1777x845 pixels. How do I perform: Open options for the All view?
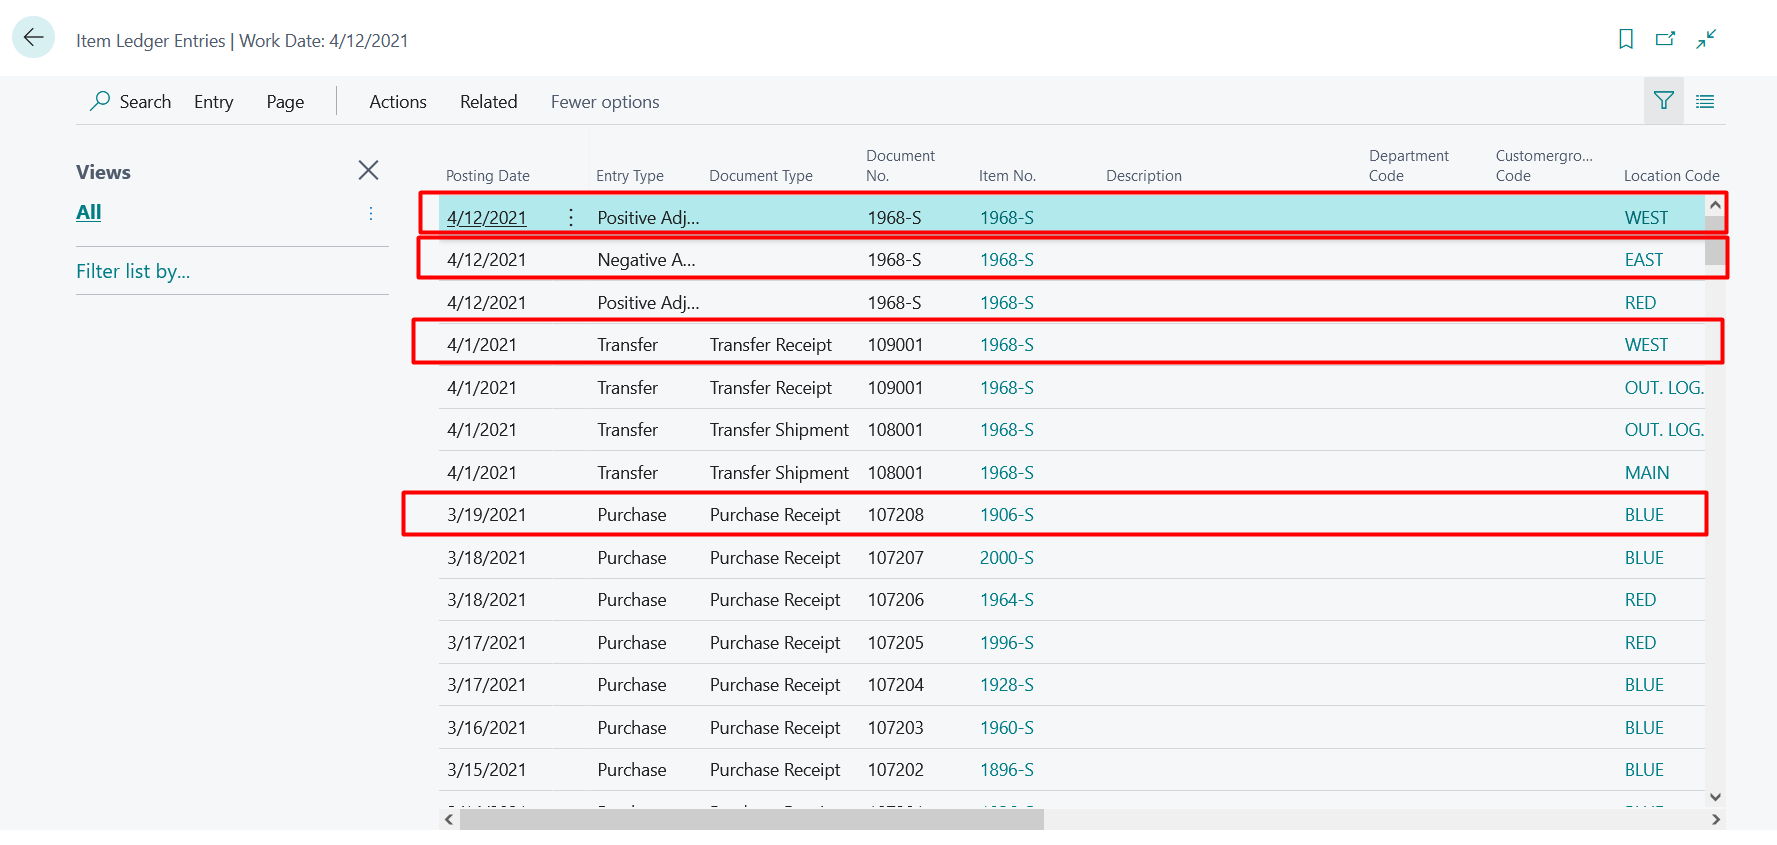pyautogui.click(x=371, y=213)
